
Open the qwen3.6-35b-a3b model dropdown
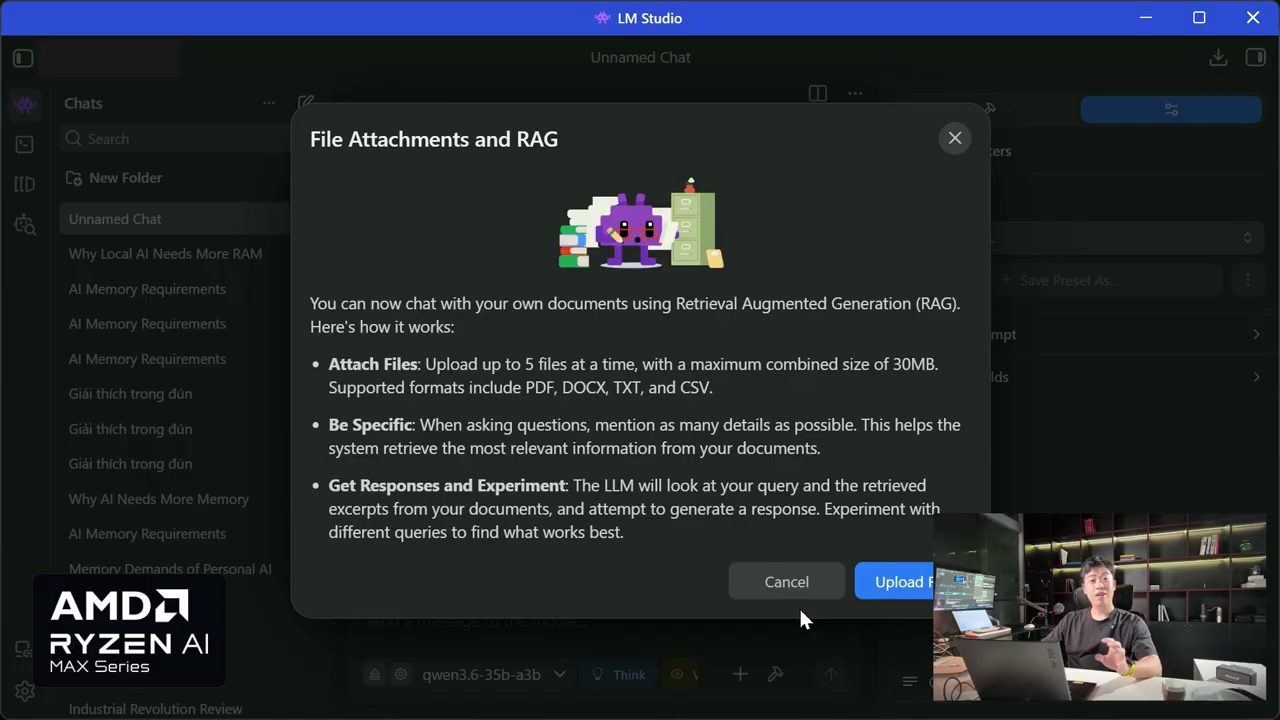click(x=494, y=675)
